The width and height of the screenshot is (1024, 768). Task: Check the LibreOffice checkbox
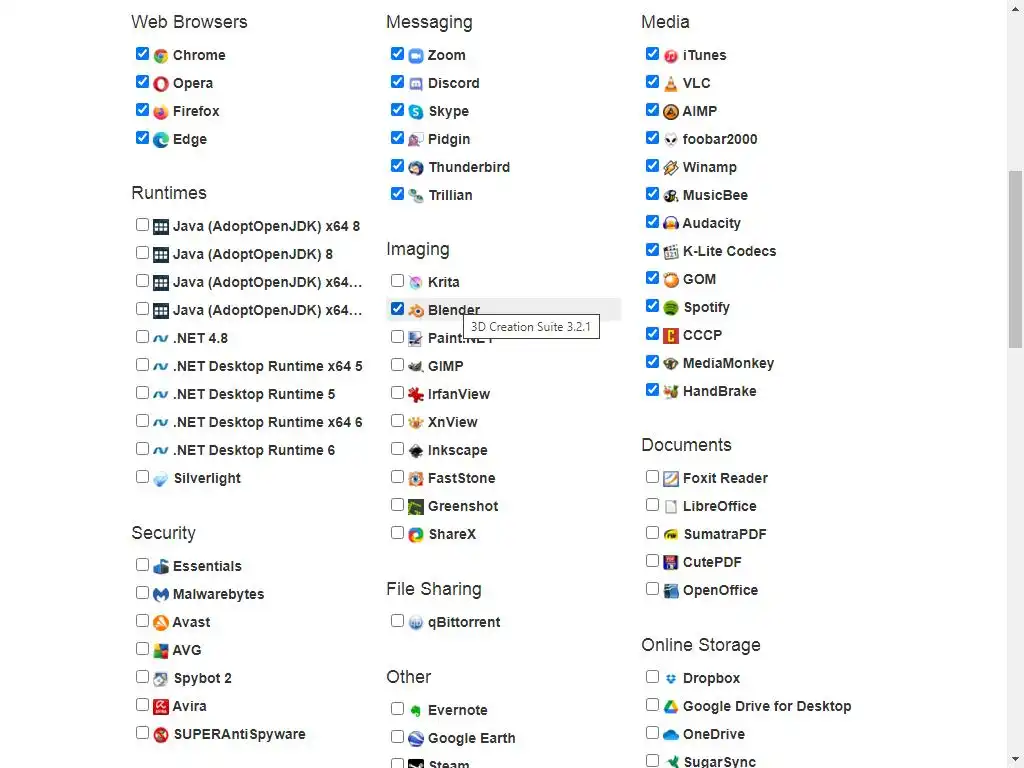[652, 505]
